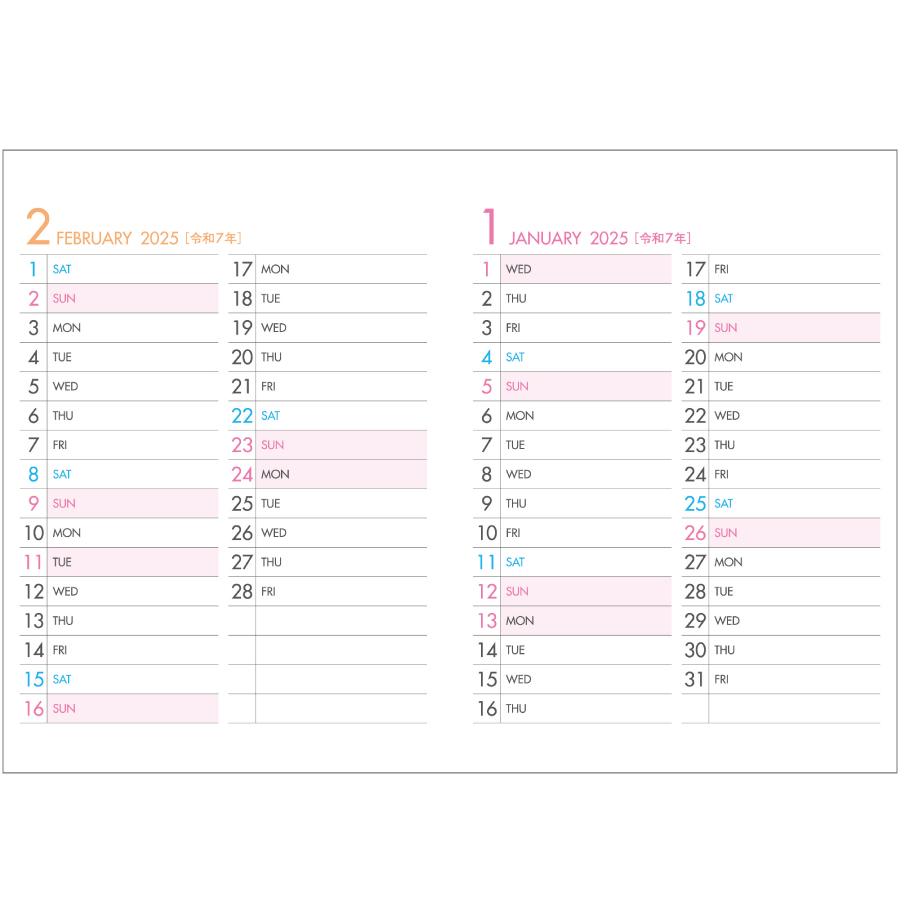Viewport: 900px width, 900px height.
Task: Click the large orange number 2
Action: (38, 227)
